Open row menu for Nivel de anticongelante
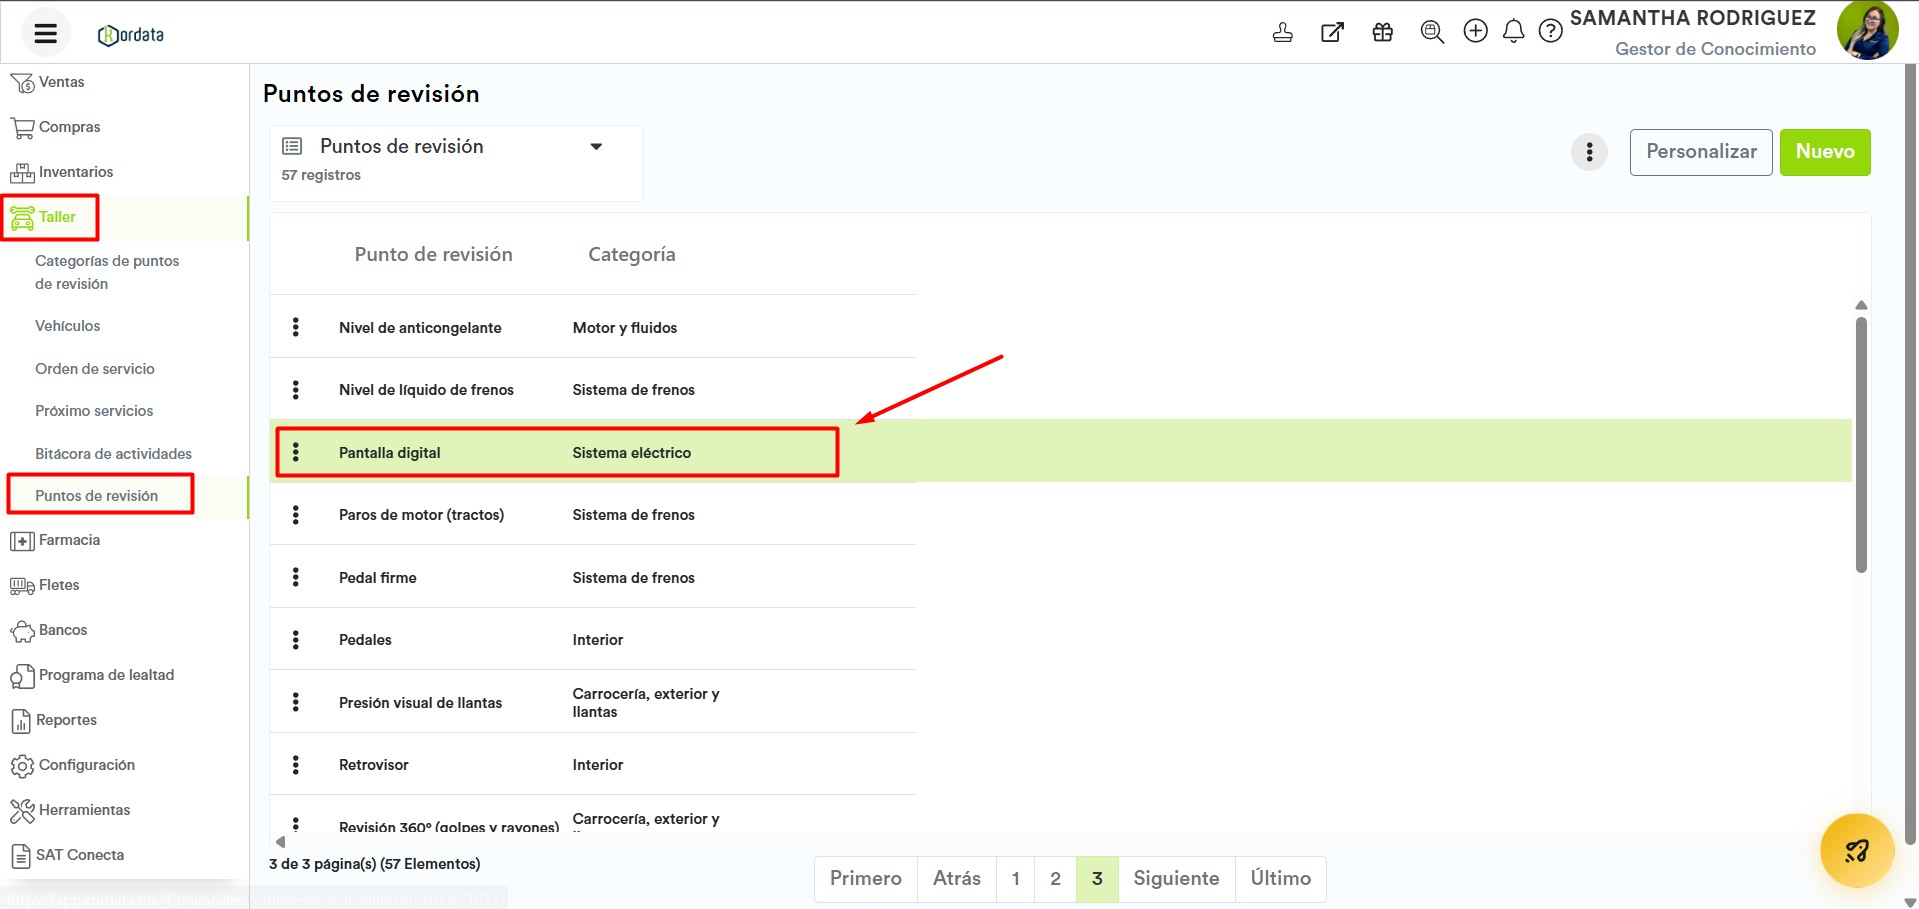The height and width of the screenshot is (909, 1919). coord(295,327)
